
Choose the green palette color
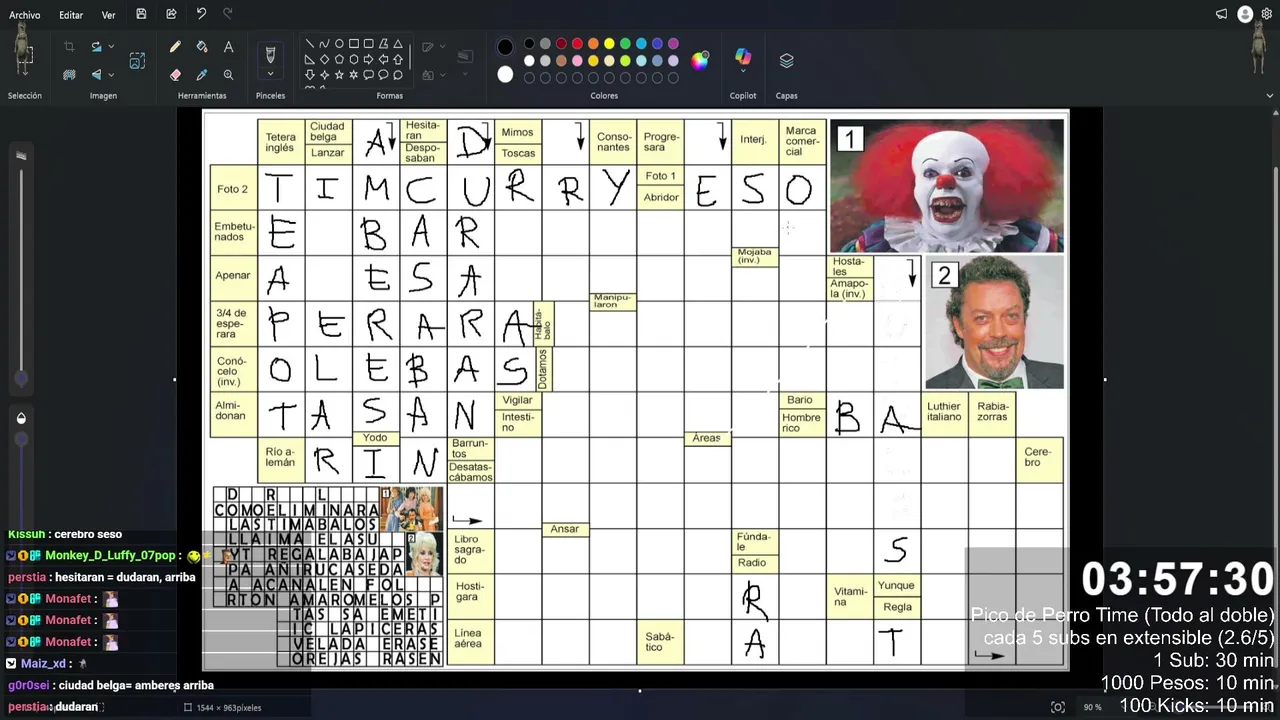(625, 44)
